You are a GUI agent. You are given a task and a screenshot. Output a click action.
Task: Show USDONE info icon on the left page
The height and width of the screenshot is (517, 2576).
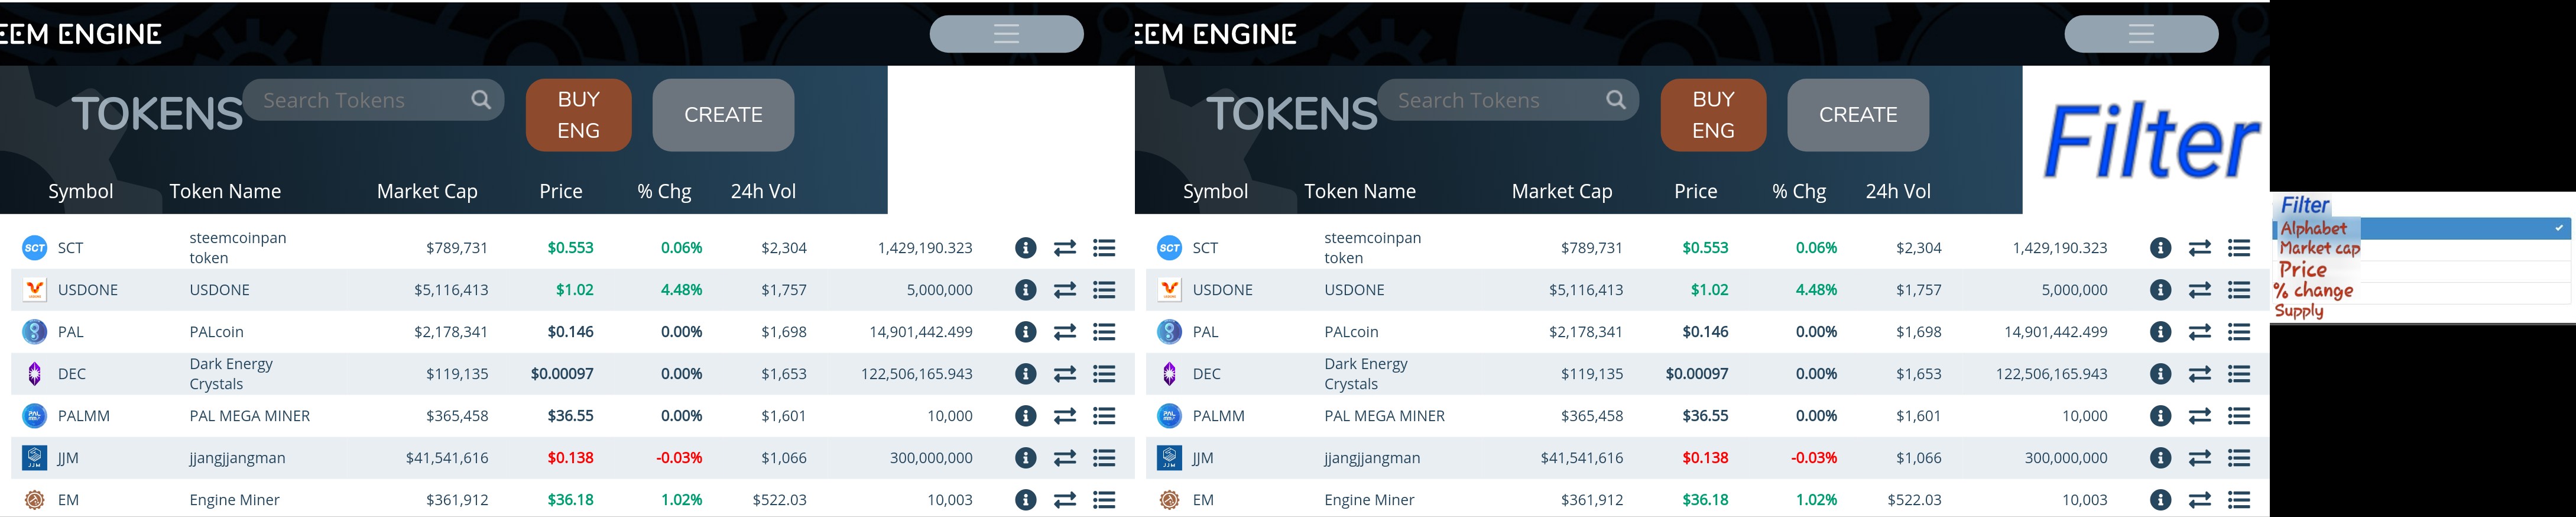(x=1025, y=290)
